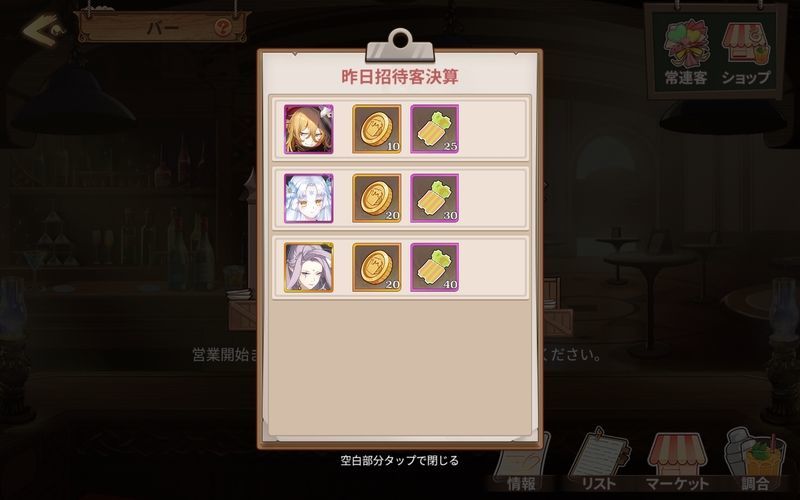Click the 昨日招待客決算 title header
800x500 pixels.
(x=400, y=77)
